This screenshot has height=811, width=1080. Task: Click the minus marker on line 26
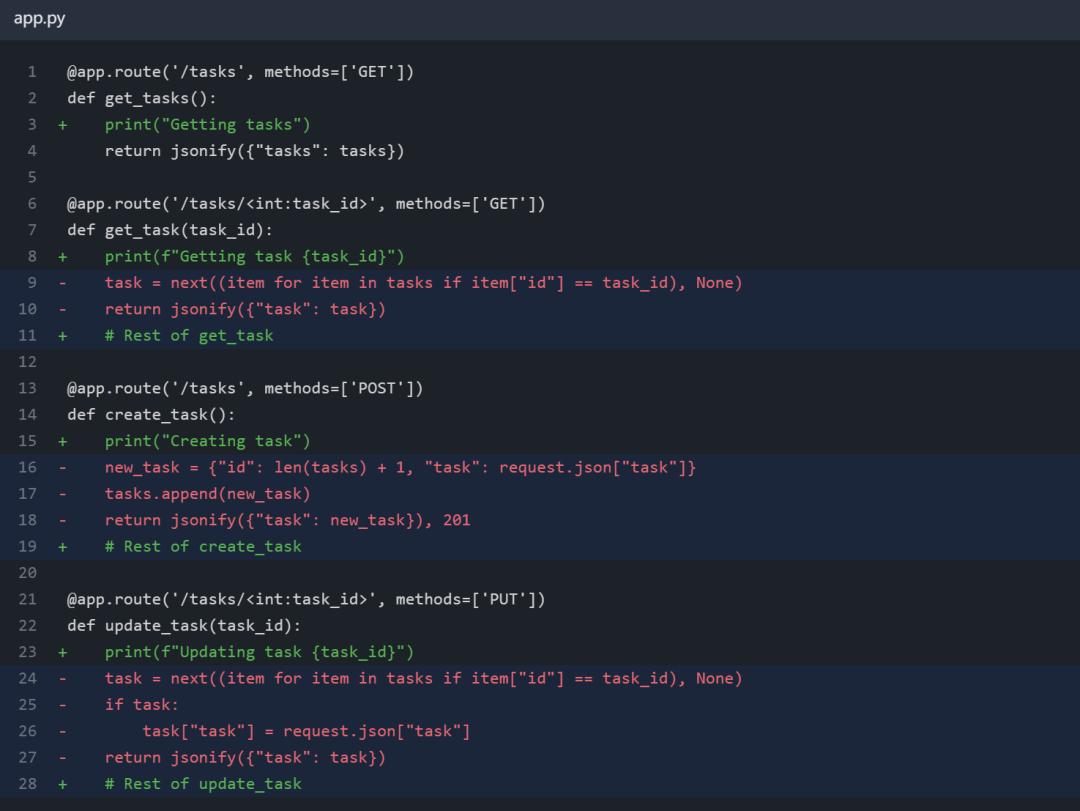(x=62, y=731)
